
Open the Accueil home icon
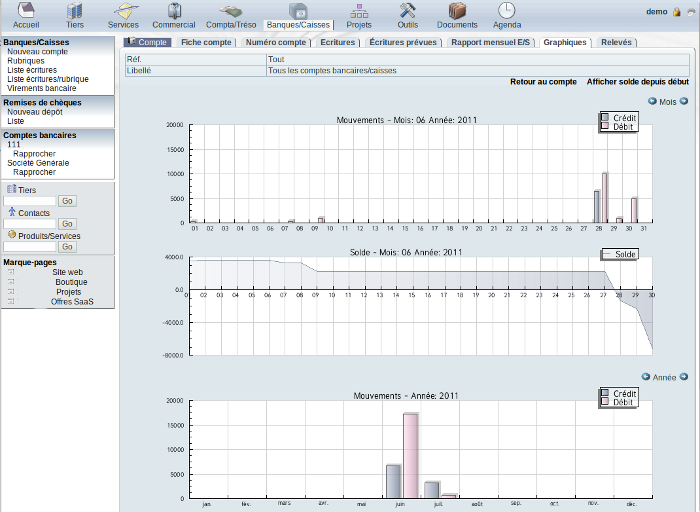(26, 11)
